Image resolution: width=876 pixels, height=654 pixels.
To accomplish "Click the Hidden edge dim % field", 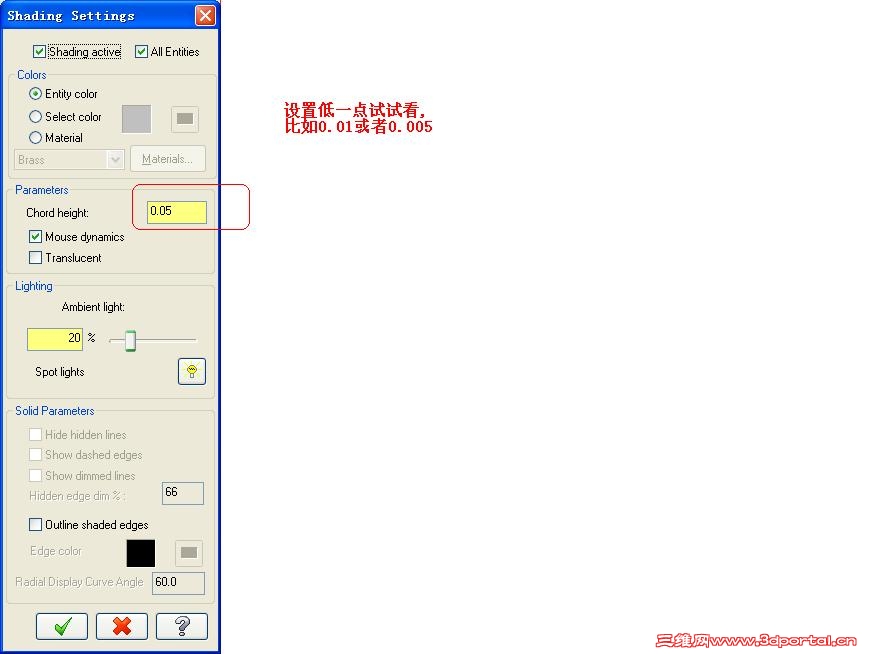I will pos(183,493).
